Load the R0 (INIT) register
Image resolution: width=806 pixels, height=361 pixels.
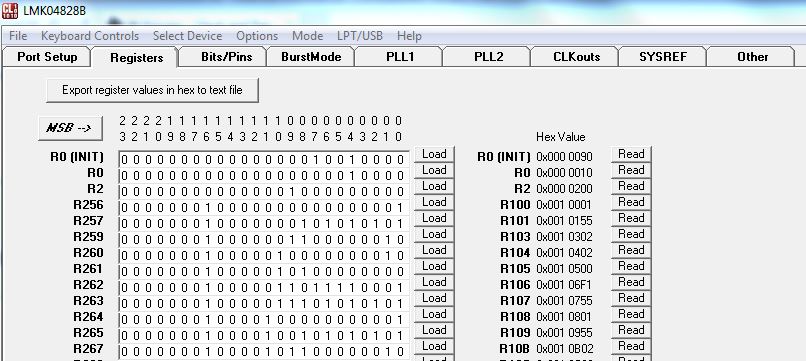pyautogui.click(x=434, y=154)
